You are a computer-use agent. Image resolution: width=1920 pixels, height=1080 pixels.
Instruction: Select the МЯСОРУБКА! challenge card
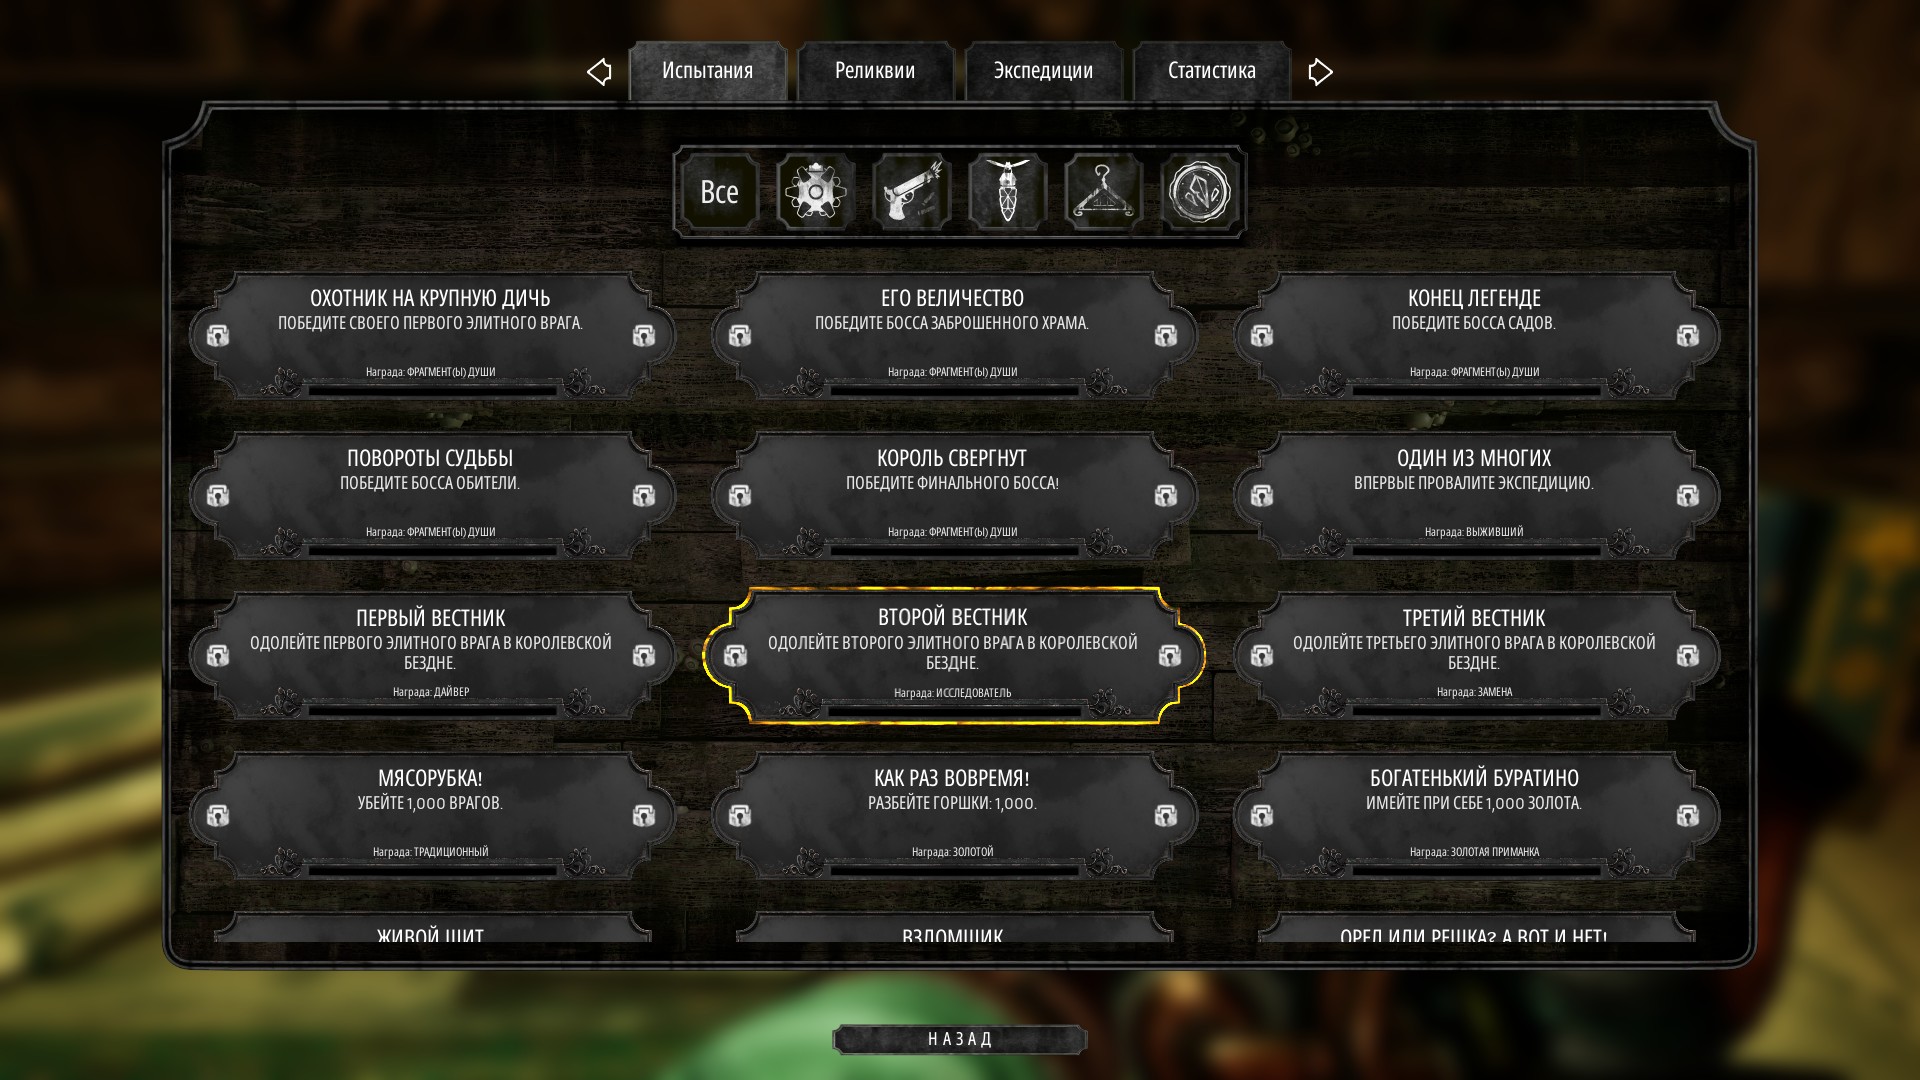(x=431, y=815)
